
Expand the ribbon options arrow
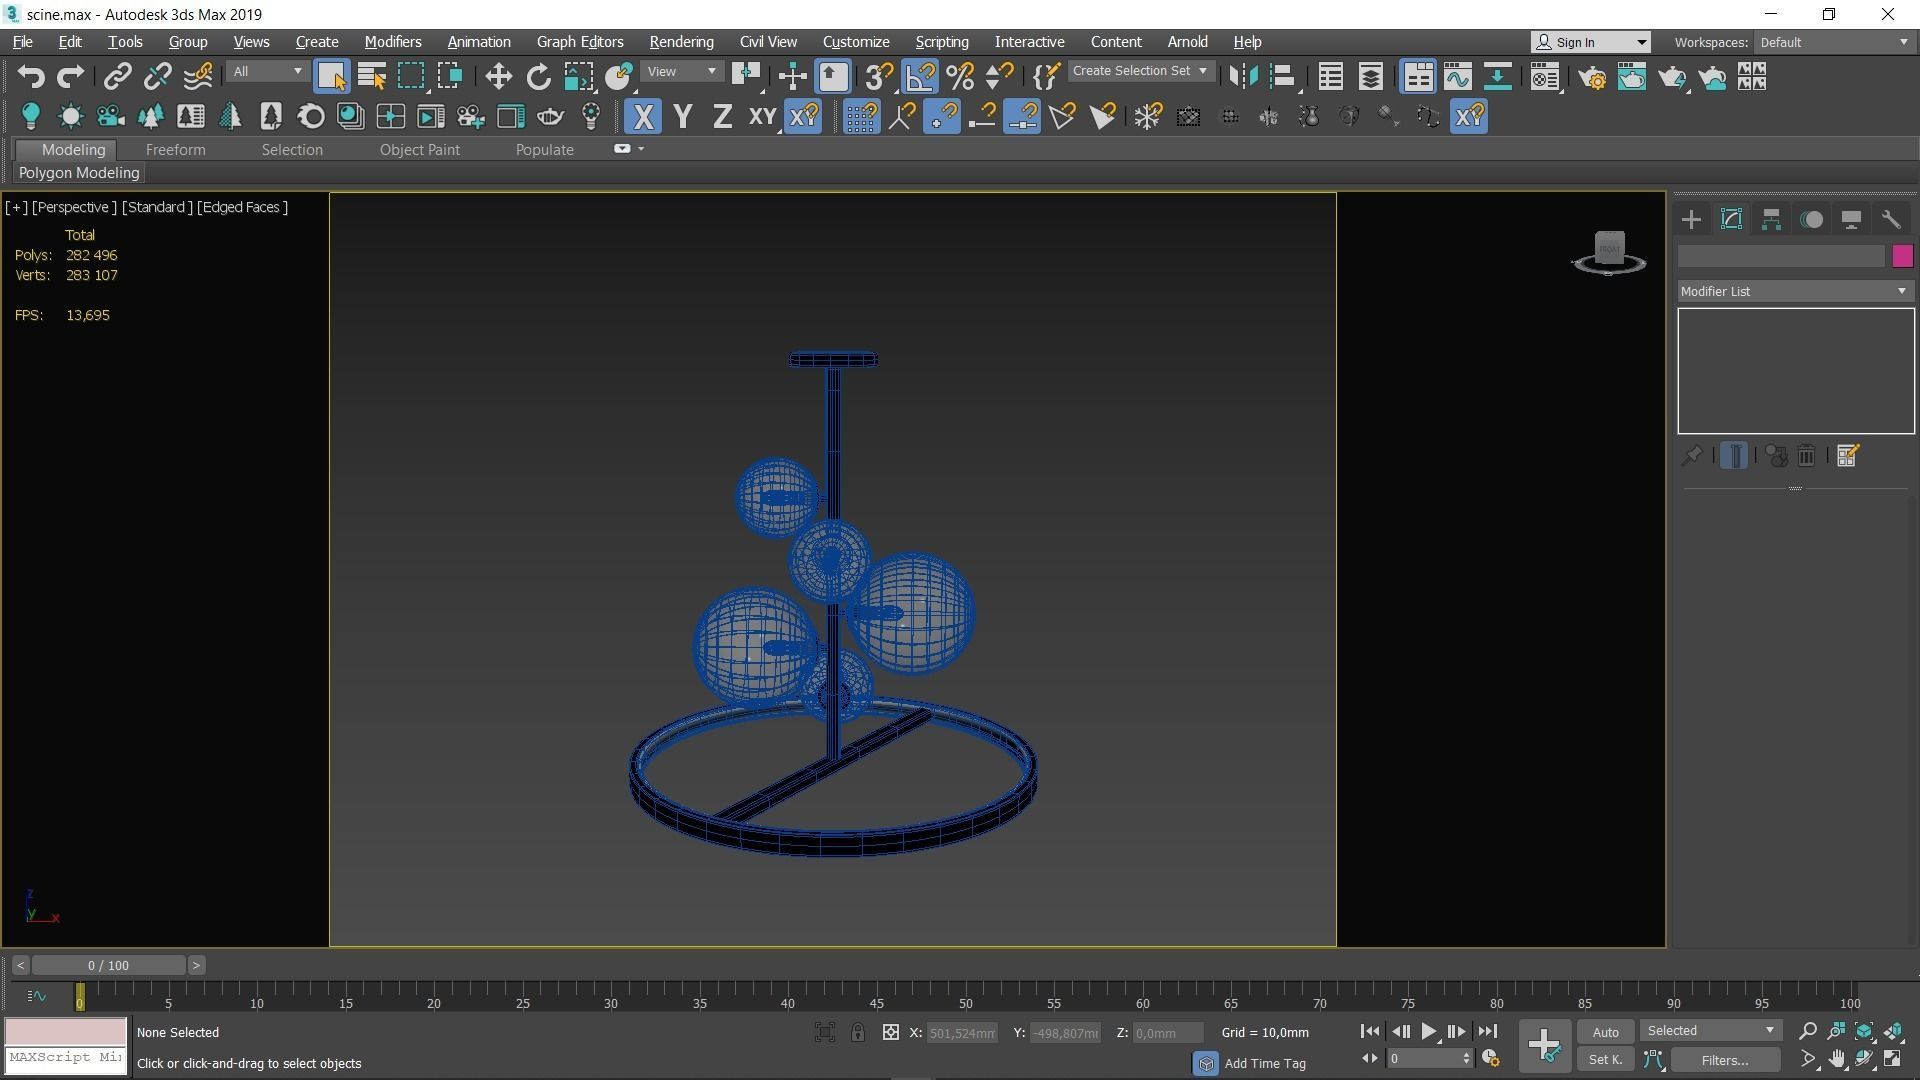[x=641, y=149]
